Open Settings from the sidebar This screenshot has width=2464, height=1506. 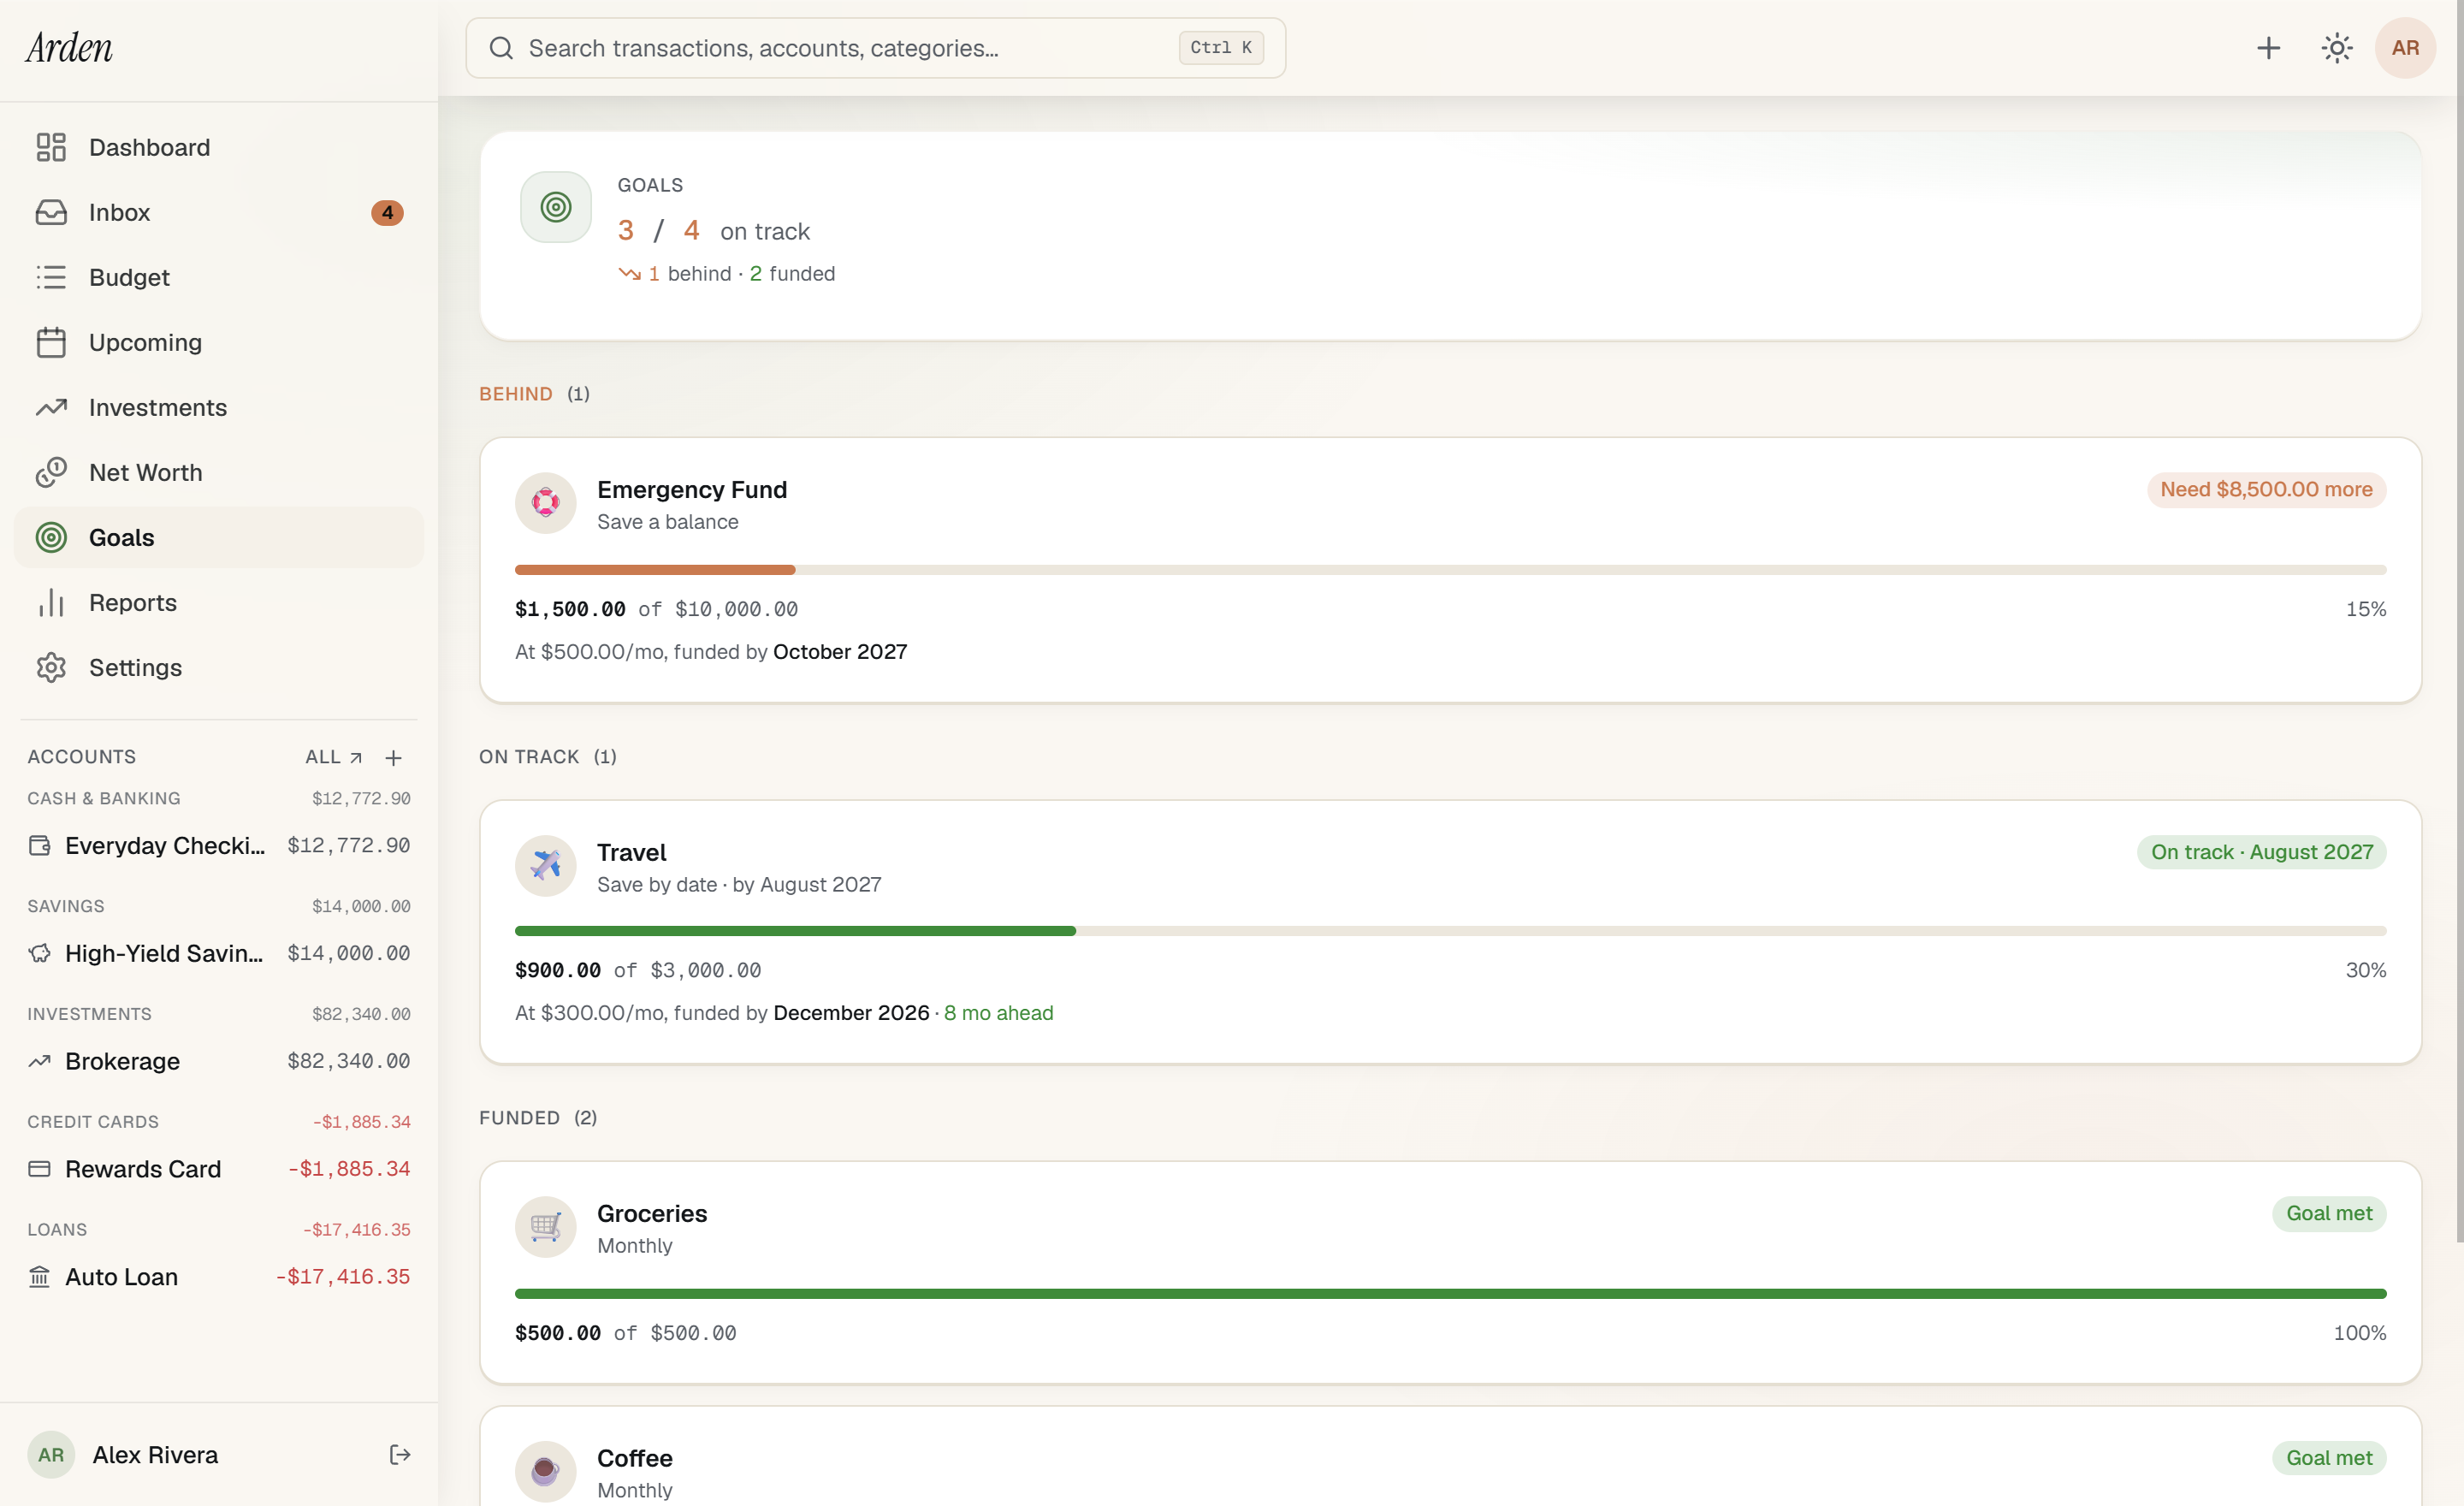click(x=219, y=667)
